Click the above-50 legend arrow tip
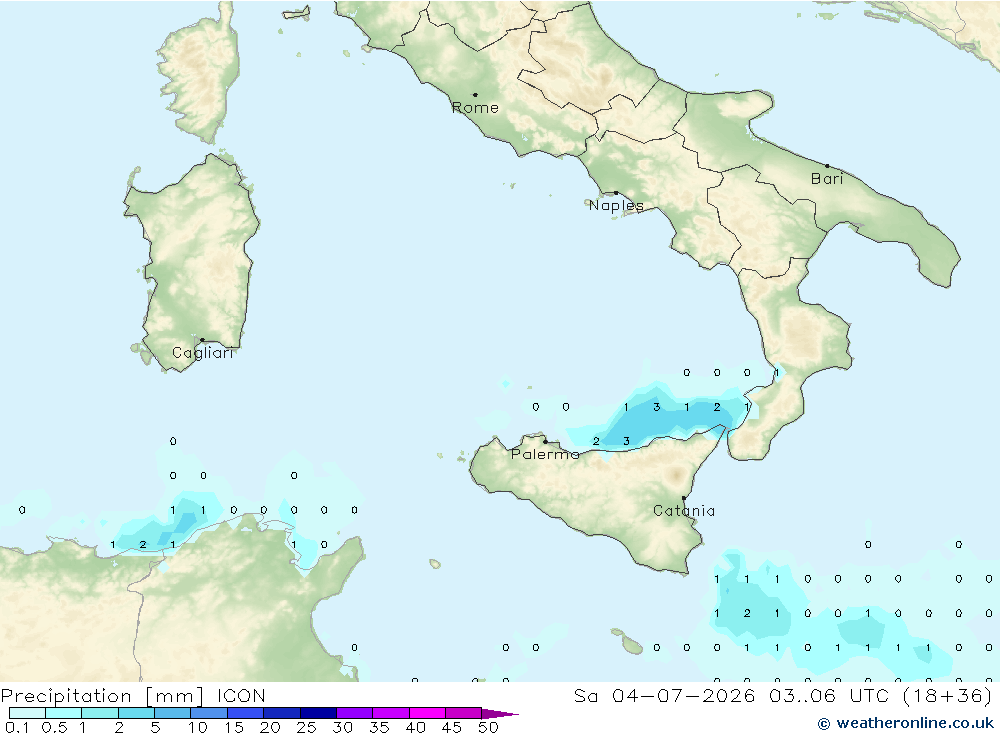Viewport: 1000px width, 733px height. pos(500,714)
